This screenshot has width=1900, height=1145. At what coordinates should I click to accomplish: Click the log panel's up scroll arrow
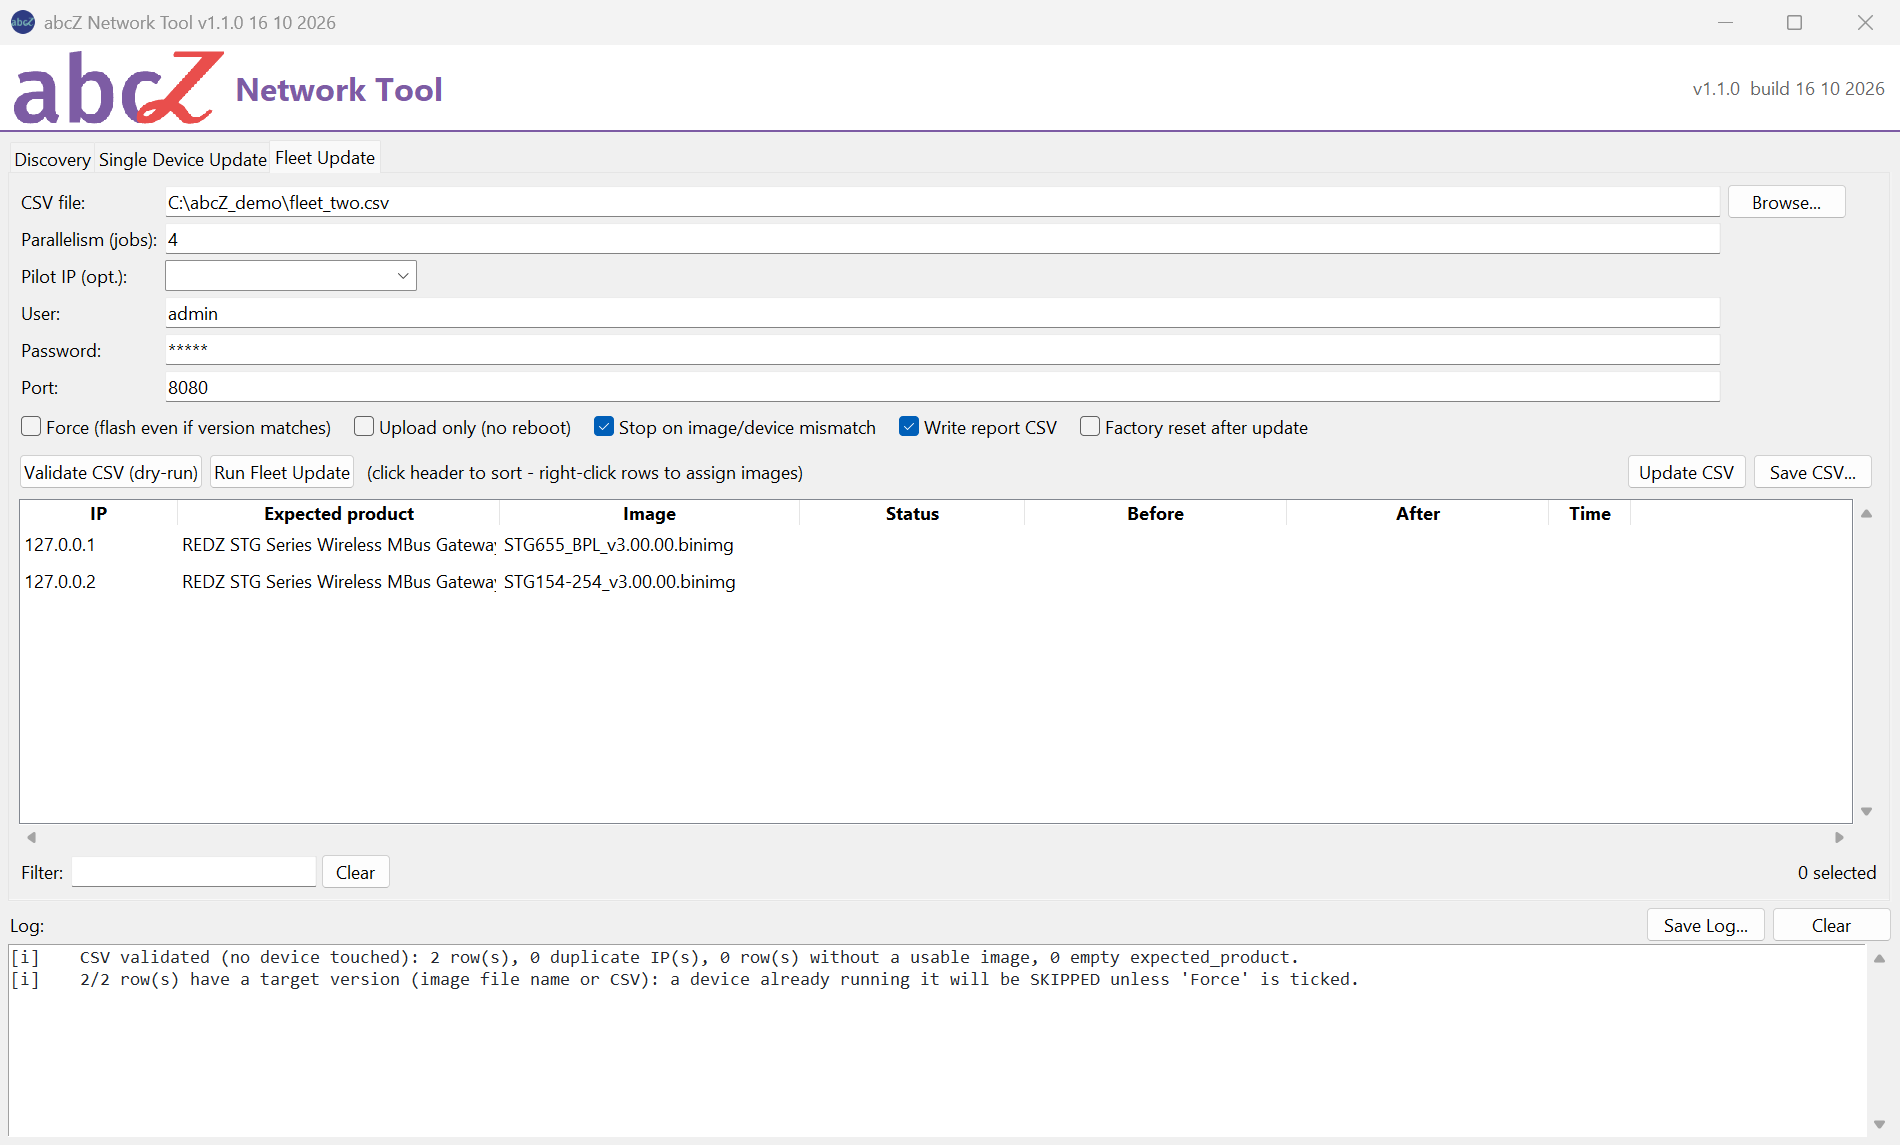[1879, 958]
